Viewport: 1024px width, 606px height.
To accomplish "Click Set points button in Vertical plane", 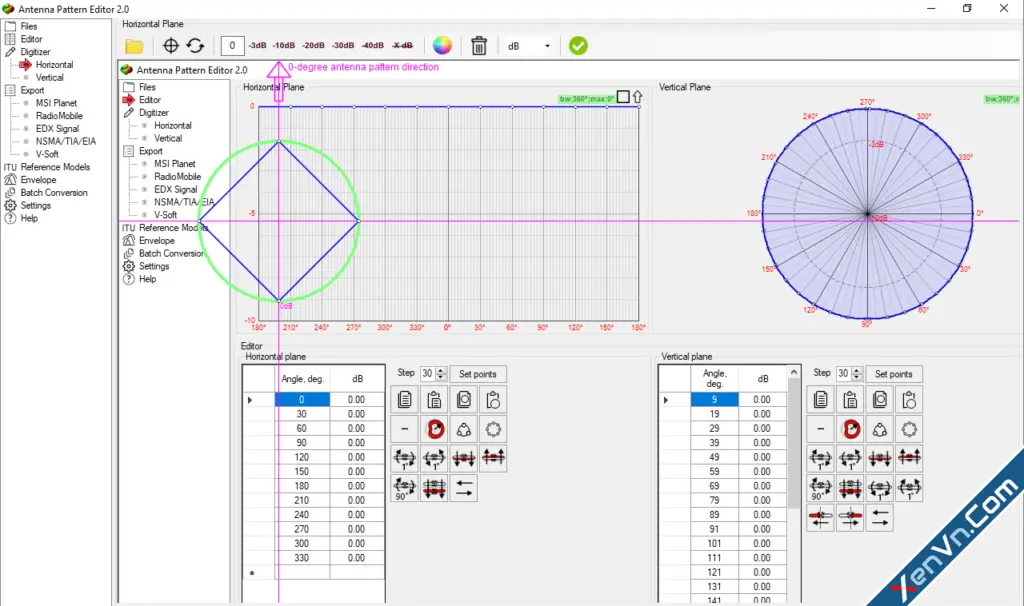I will click(x=893, y=374).
